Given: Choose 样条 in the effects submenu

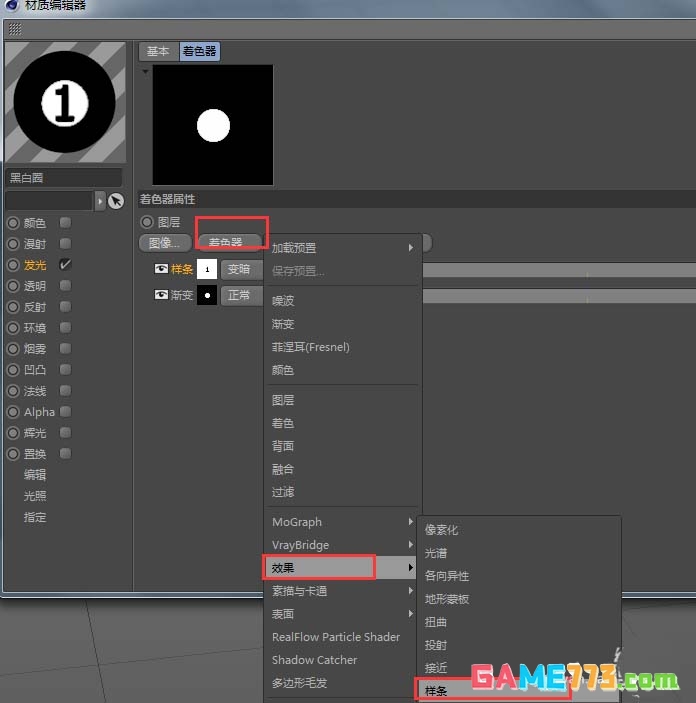Looking at the screenshot, I should coord(519,691).
